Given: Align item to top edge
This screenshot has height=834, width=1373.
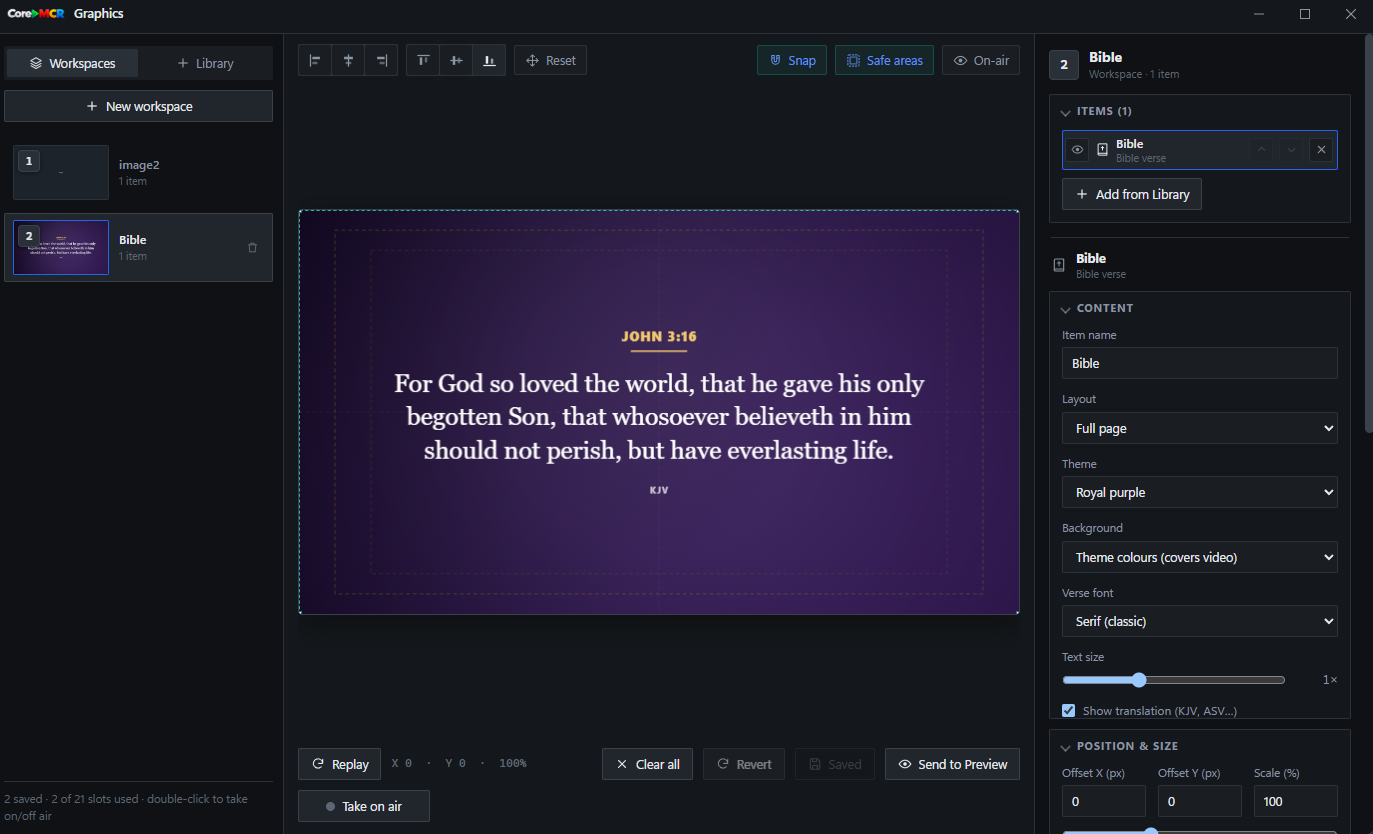Looking at the screenshot, I should 423,61.
